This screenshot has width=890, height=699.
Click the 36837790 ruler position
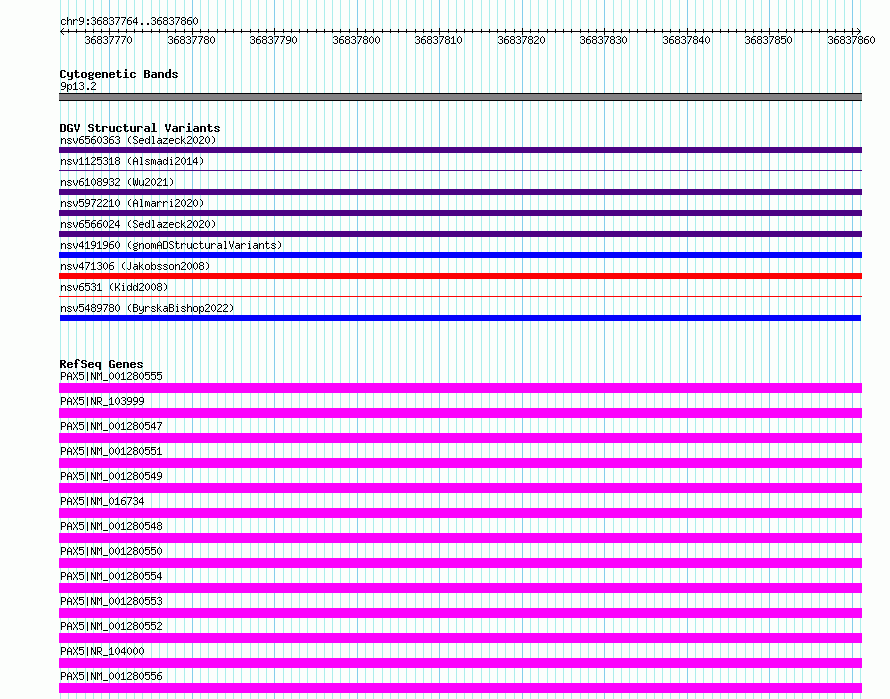pos(274,40)
